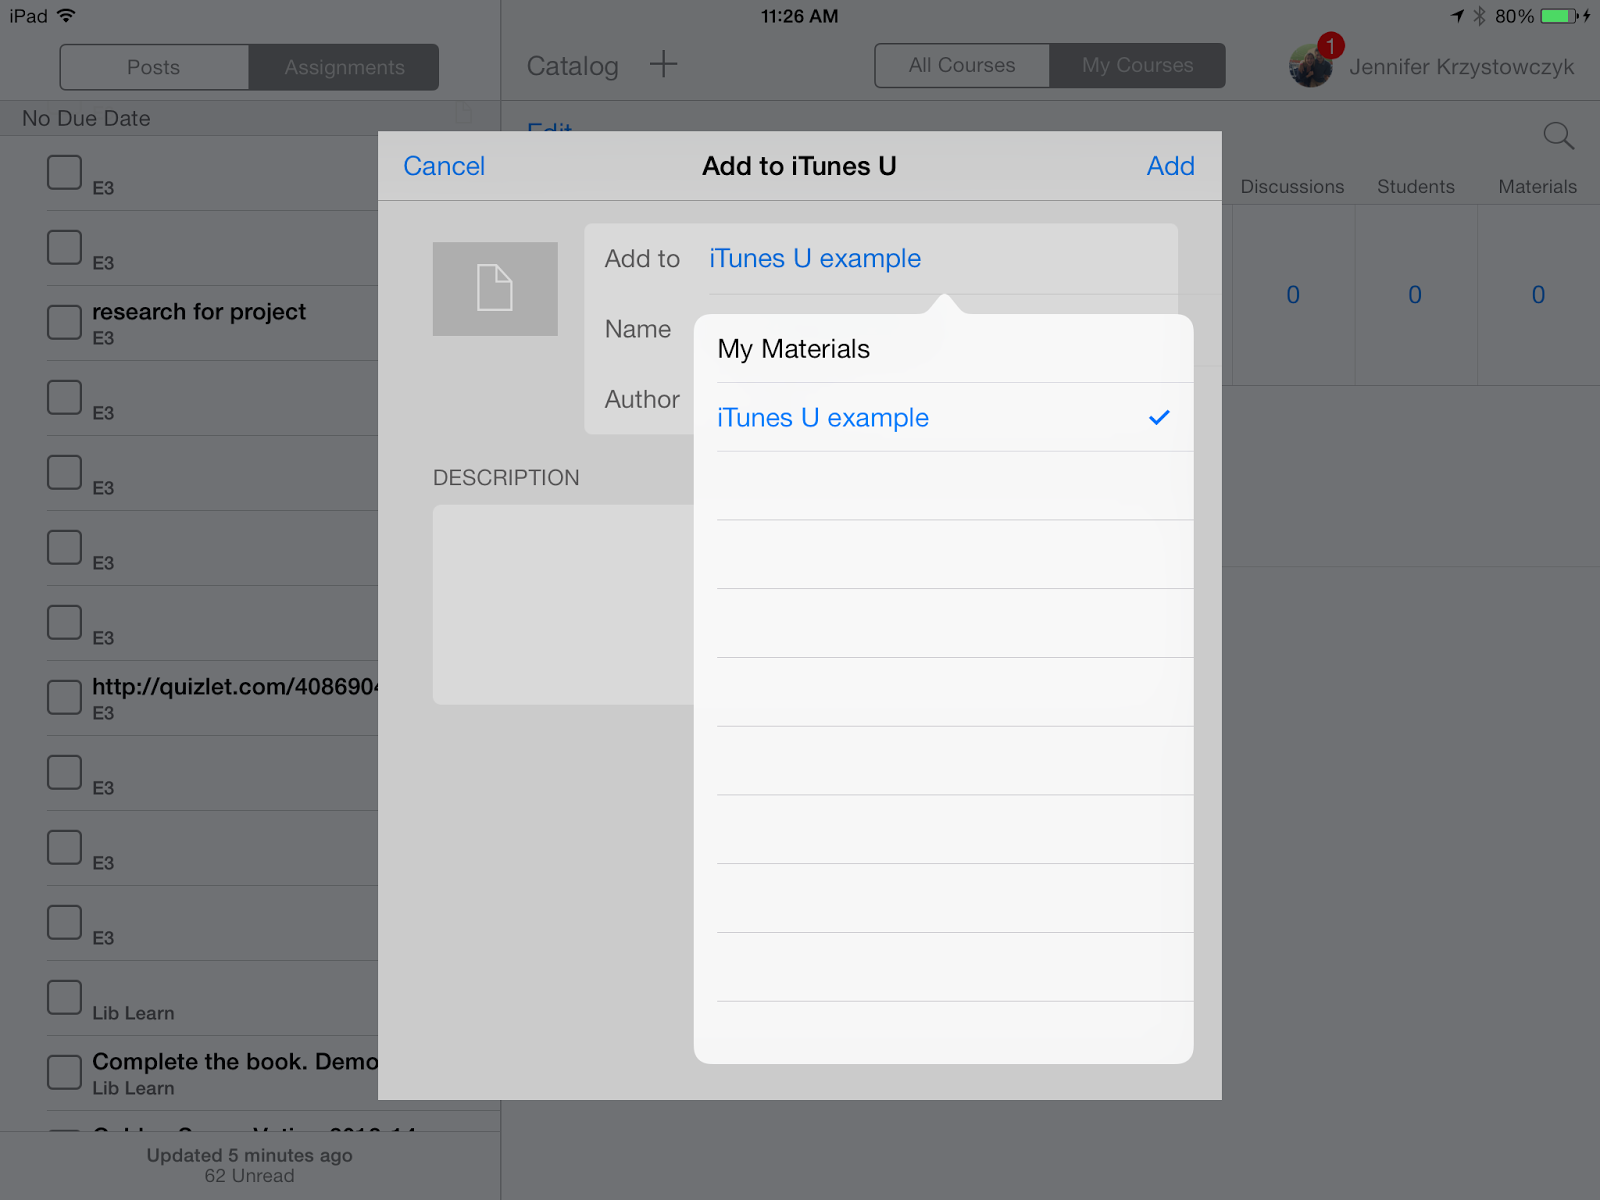Tap the location arrow status icon
The image size is (1600, 1200).
pos(1458,16)
